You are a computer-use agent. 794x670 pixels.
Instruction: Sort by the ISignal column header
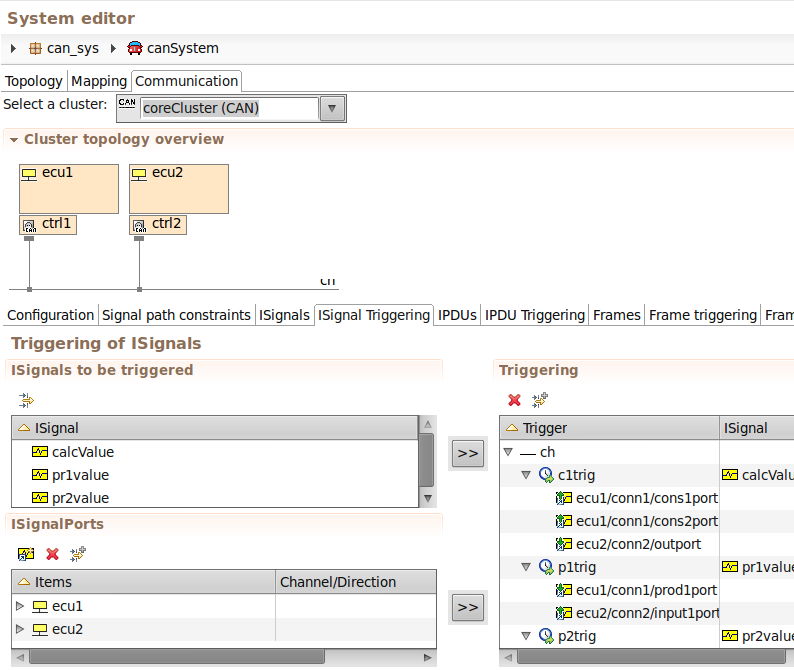pyautogui.click(x=215, y=428)
